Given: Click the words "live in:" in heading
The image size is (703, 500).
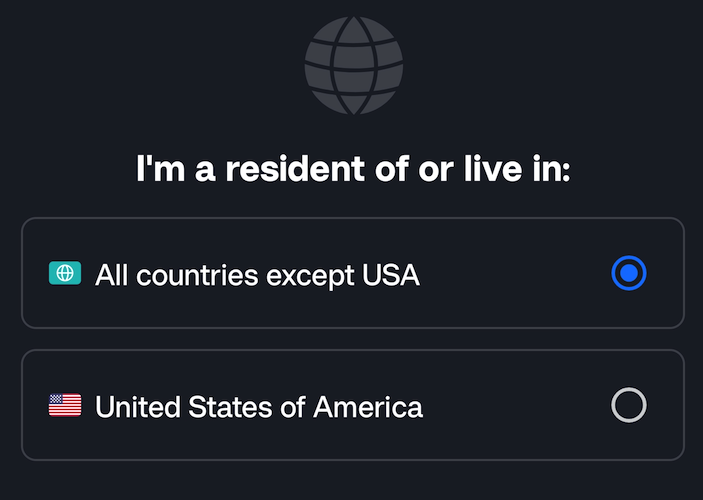Looking at the screenshot, I should (x=517, y=169).
